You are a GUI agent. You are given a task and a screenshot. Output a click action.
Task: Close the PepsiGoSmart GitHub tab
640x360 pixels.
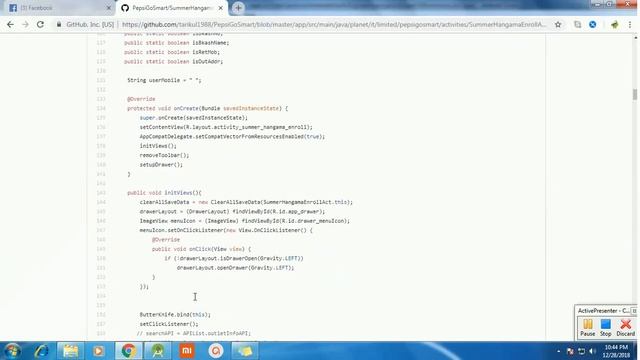coord(220,8)
